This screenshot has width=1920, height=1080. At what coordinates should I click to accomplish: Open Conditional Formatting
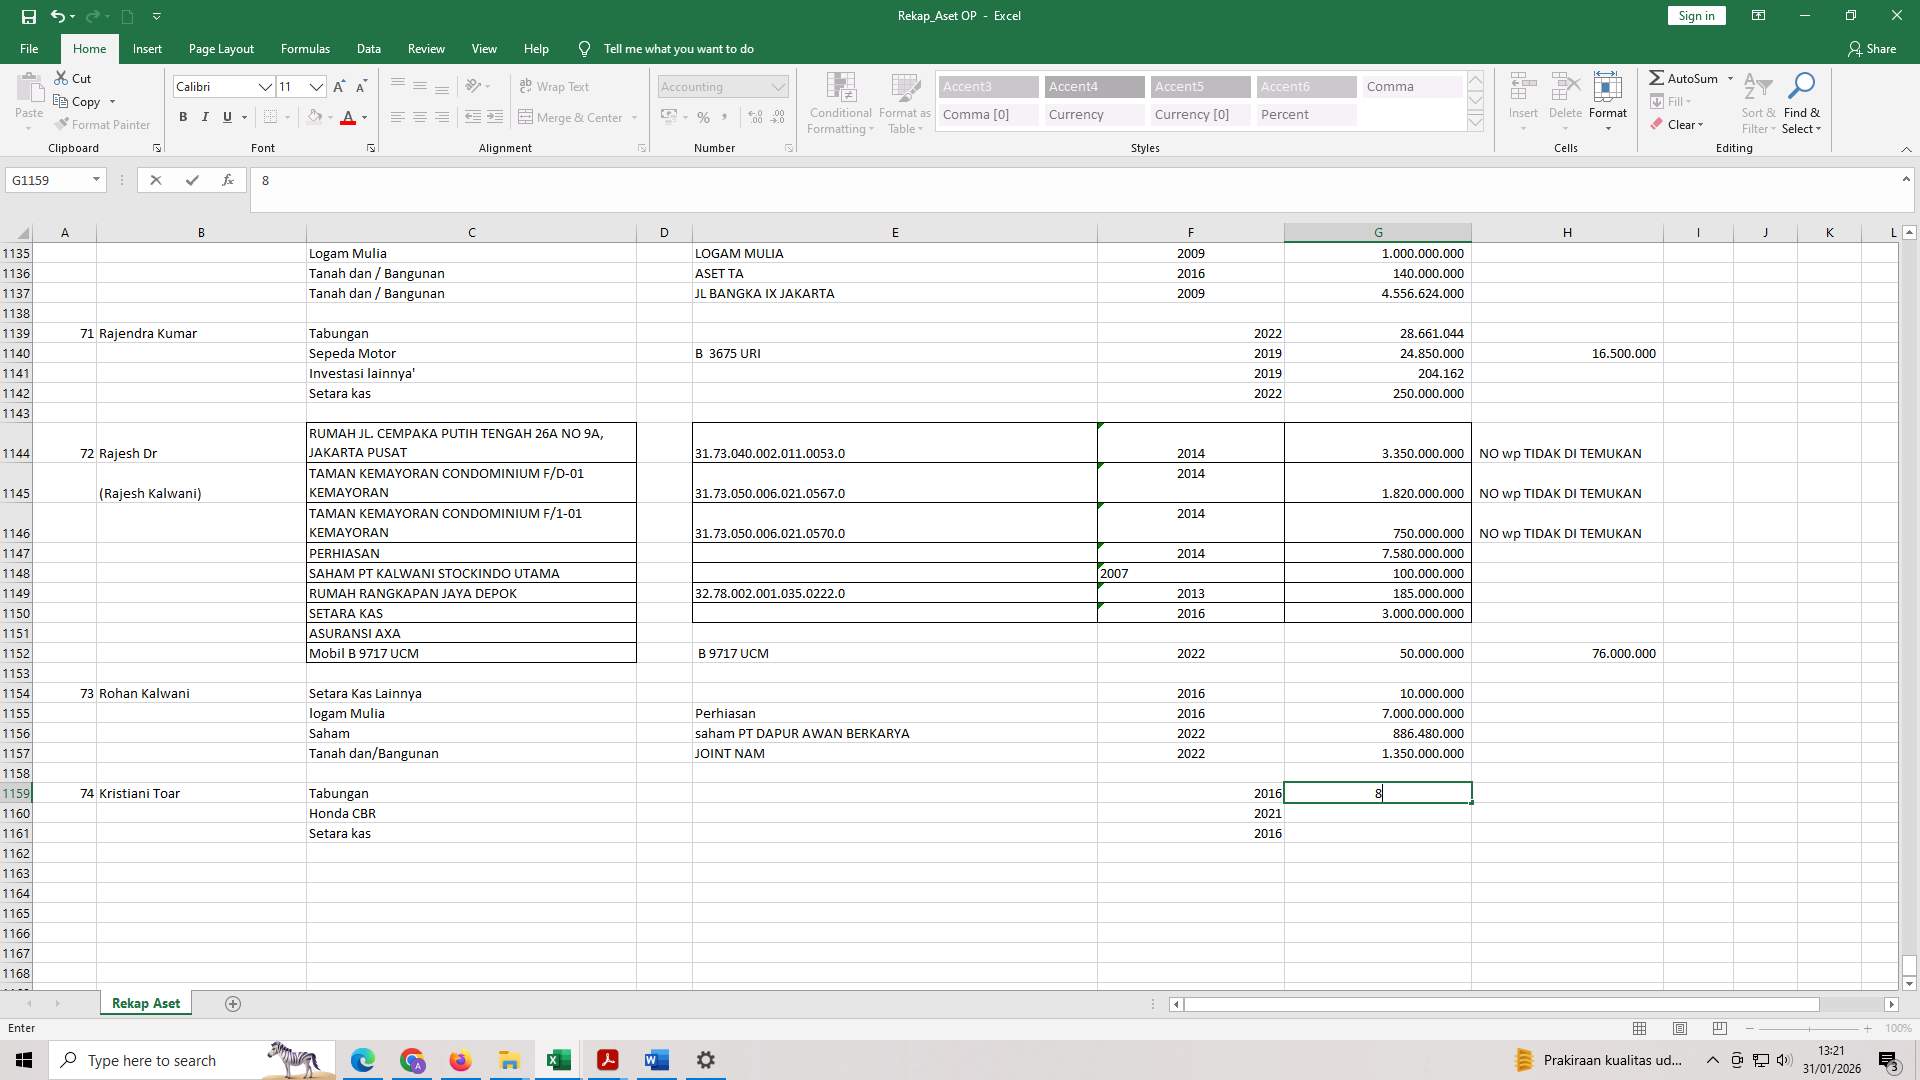[x=840, y=103]
